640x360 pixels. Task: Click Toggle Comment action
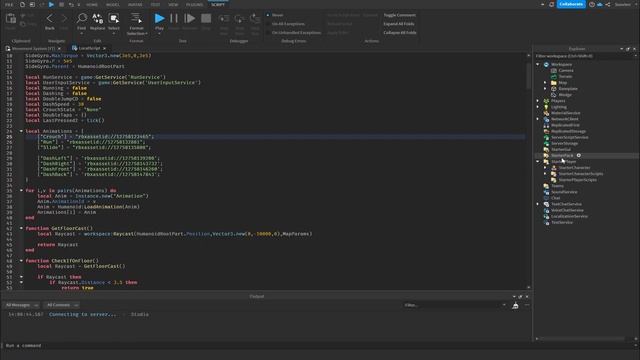click(399, 15)
